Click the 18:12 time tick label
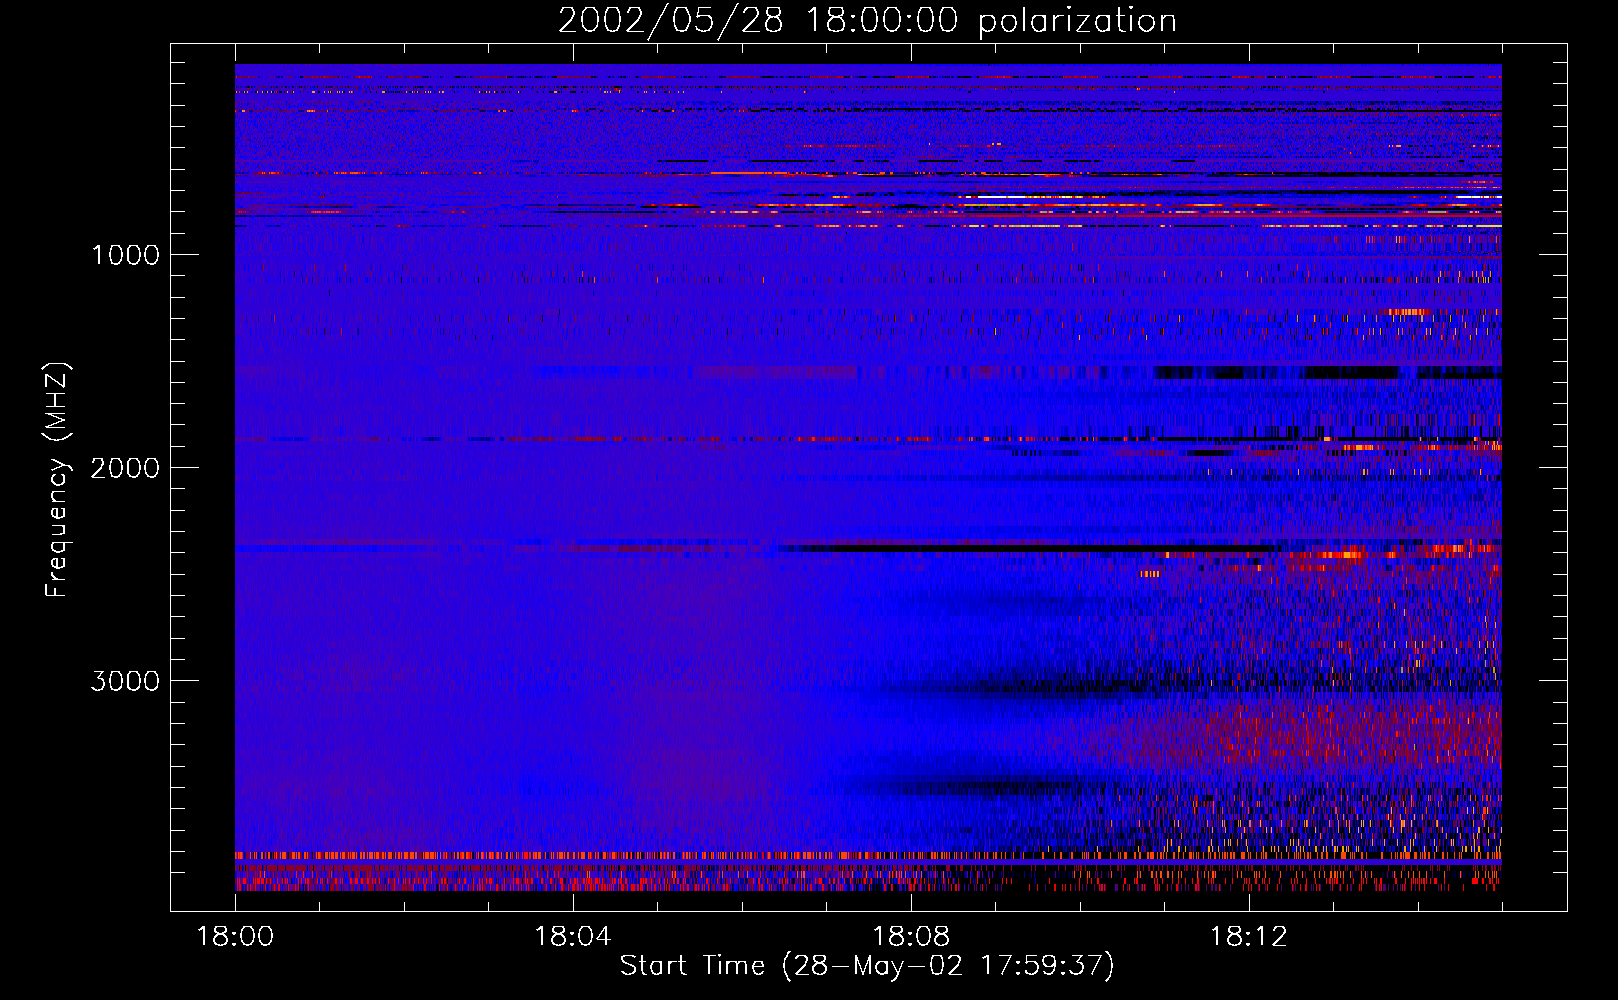Image resolution: width=1618 pixels, height=1000 pixels. pos(1248,937)
